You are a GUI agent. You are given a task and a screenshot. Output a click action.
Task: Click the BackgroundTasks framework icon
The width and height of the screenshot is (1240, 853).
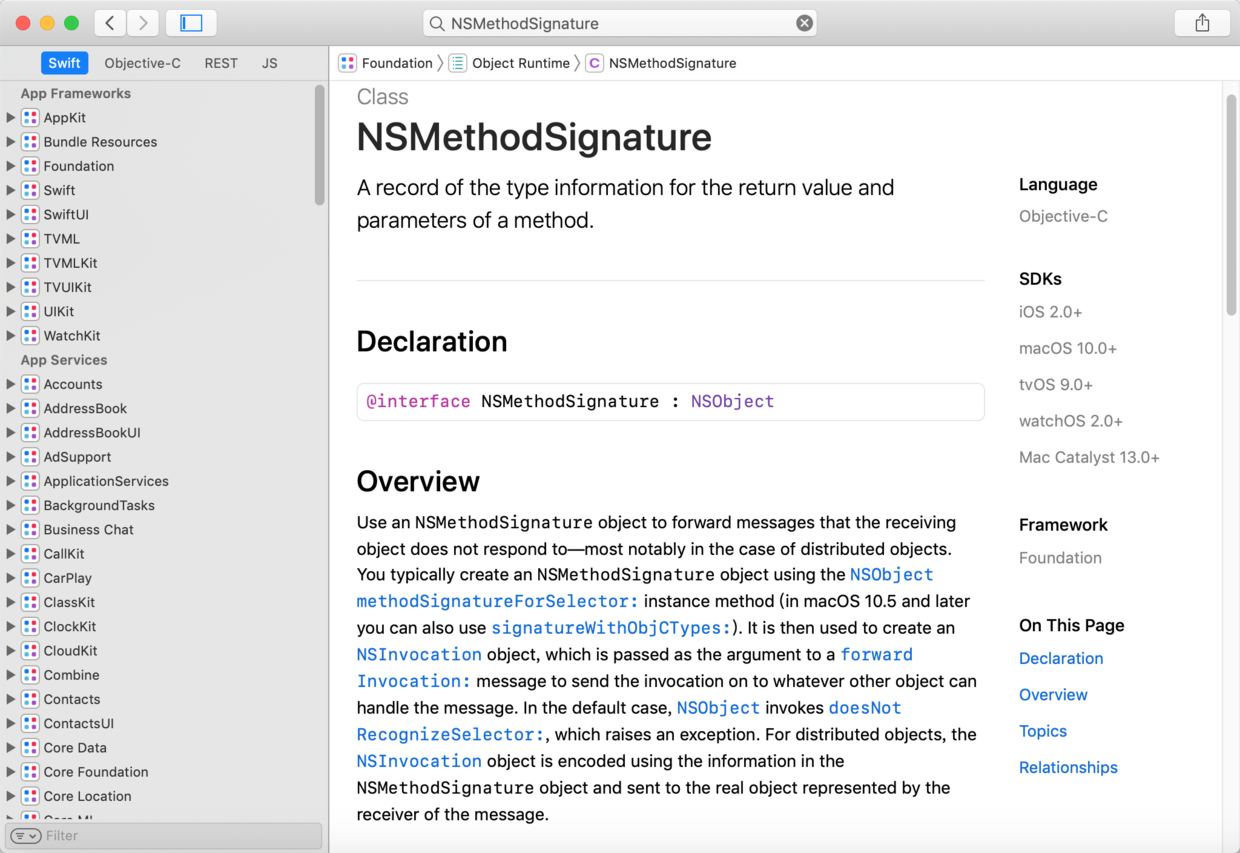[30, 506]
